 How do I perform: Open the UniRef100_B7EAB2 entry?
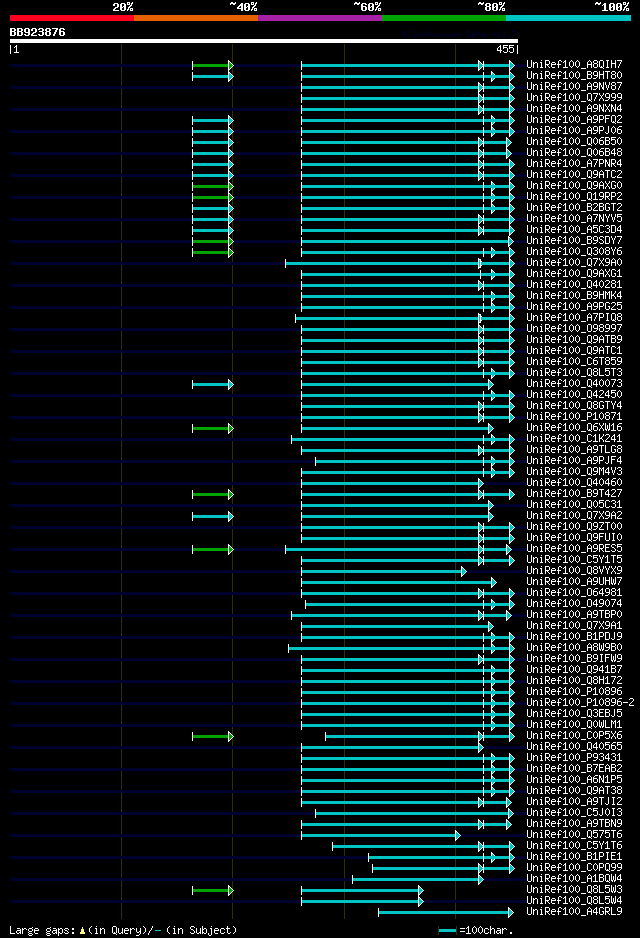[574, 769]
